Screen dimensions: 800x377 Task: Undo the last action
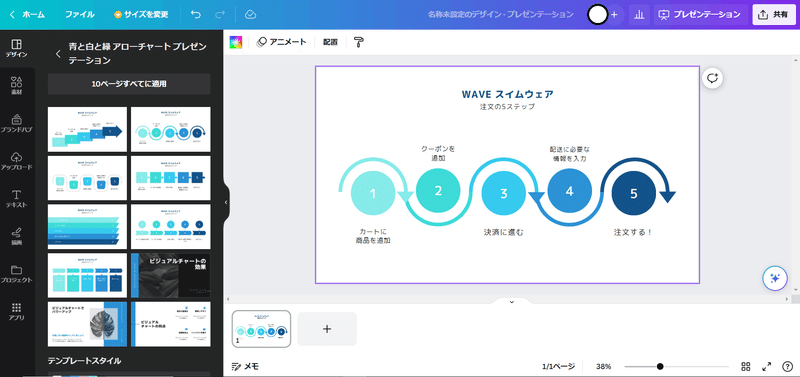196,15
